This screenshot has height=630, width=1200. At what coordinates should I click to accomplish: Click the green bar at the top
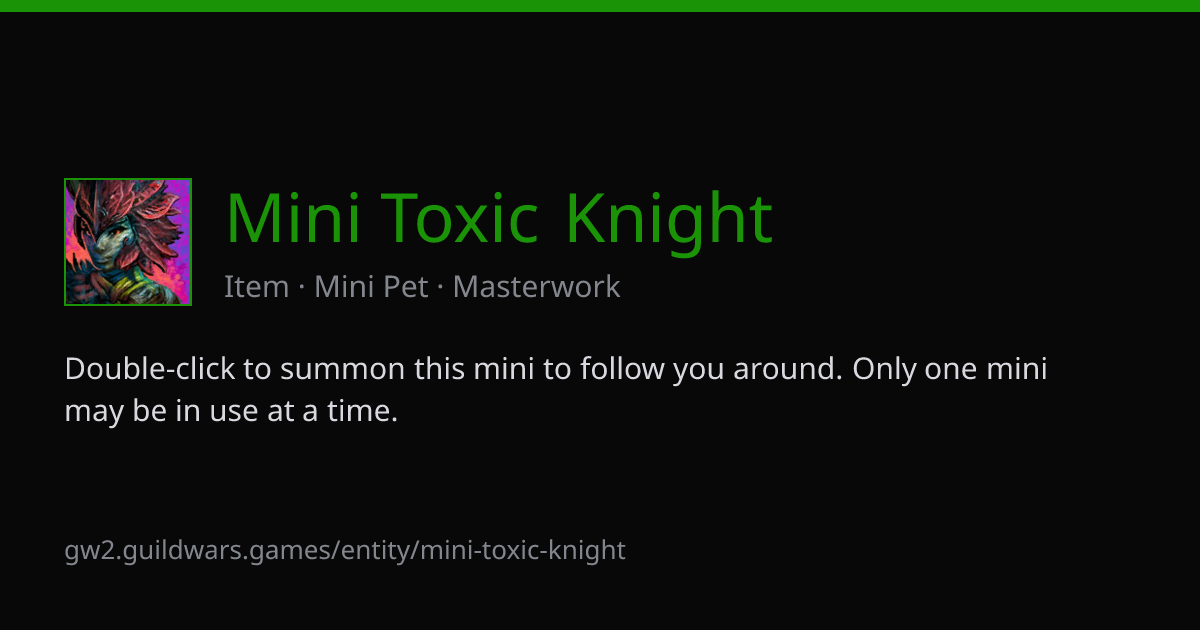(x=600, y=5)
